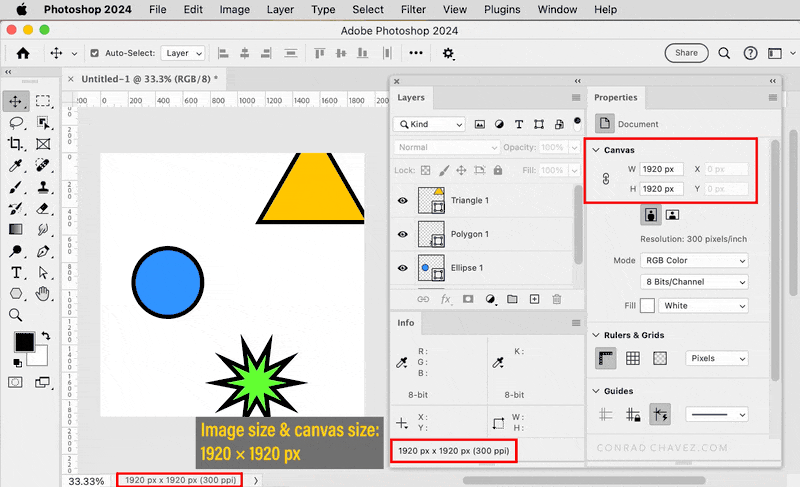Set canvas orientation to landscape
Viewport: 800px width, 487px height.
click(672, 215)
